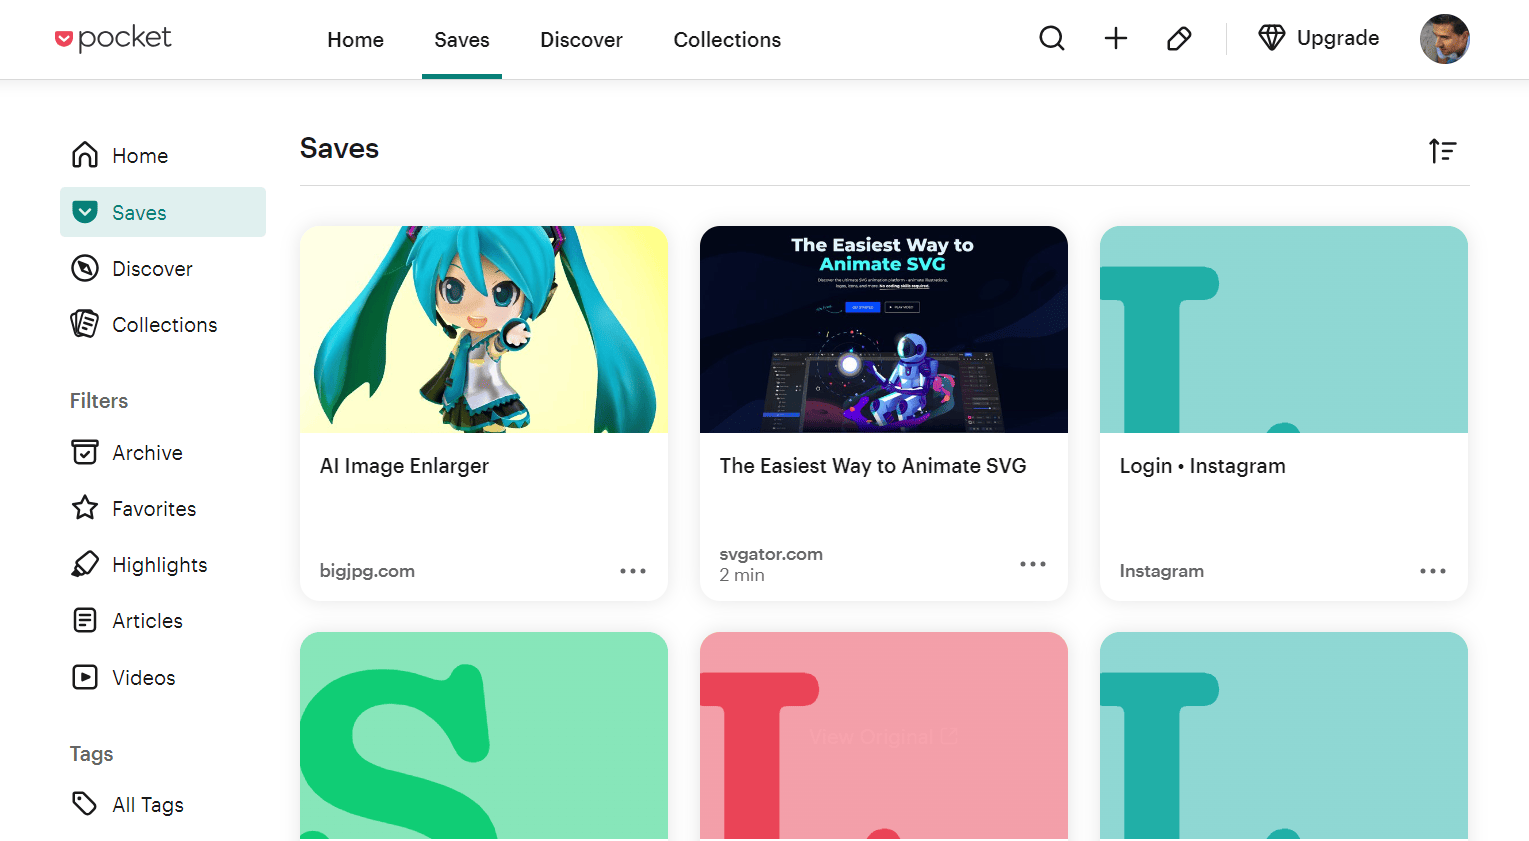Open more options for AI Image Enlarger card
Viewport: 1529px width, 841px height.
click(632, 571)
